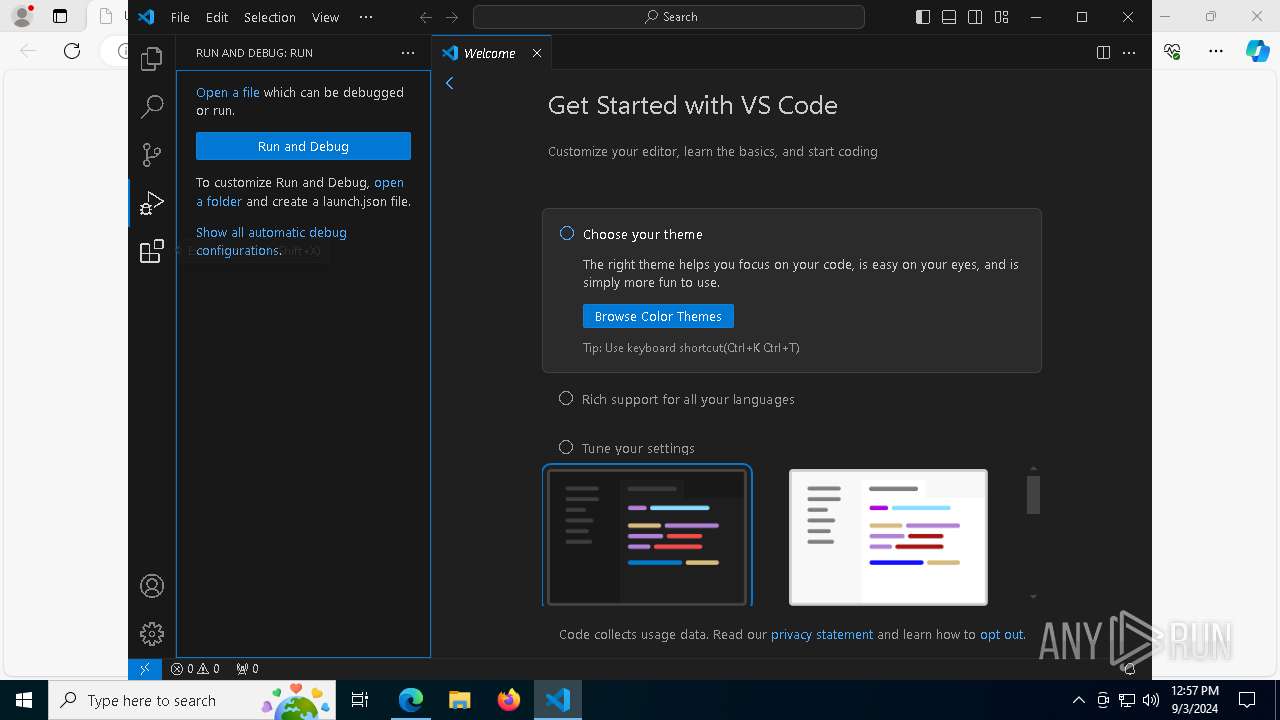Viewport: 1280px width, 720px height.
Task: Open the Search view in activity bar
Action: click(152, 107)
